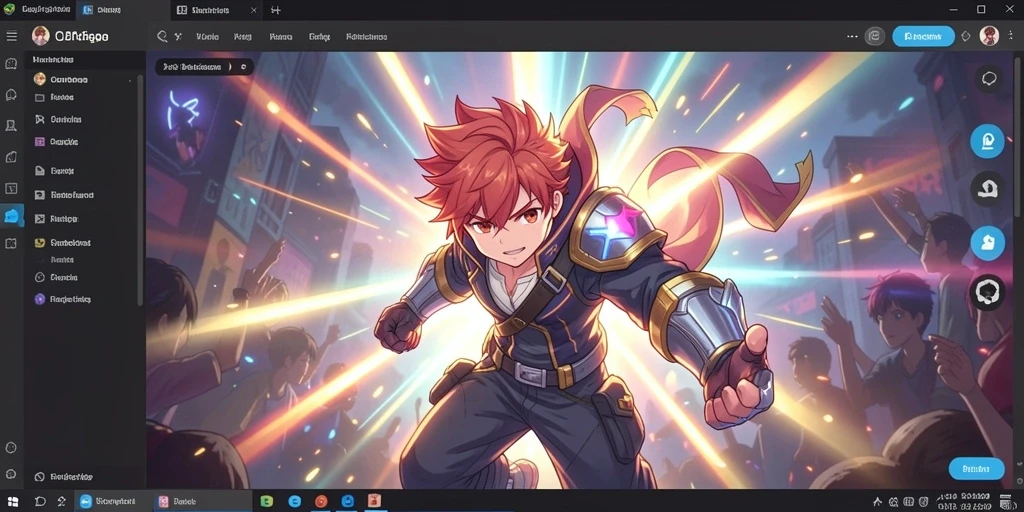Open the taskbar clock and date
The image size is (1024, 512).
(965, 502)
